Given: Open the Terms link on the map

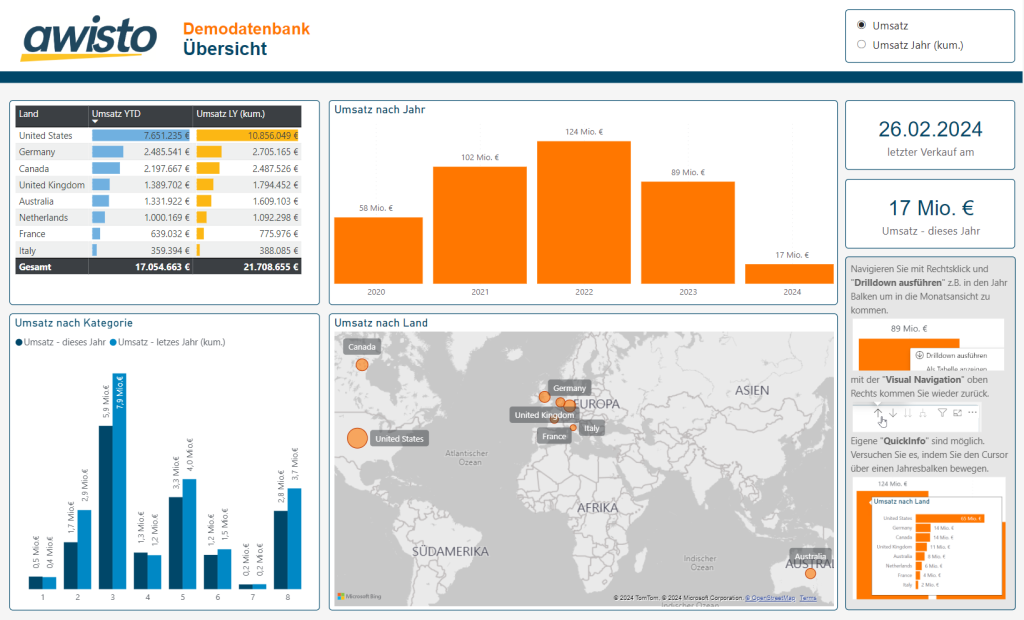Looking at the screenshot, I should click(806, 597).
